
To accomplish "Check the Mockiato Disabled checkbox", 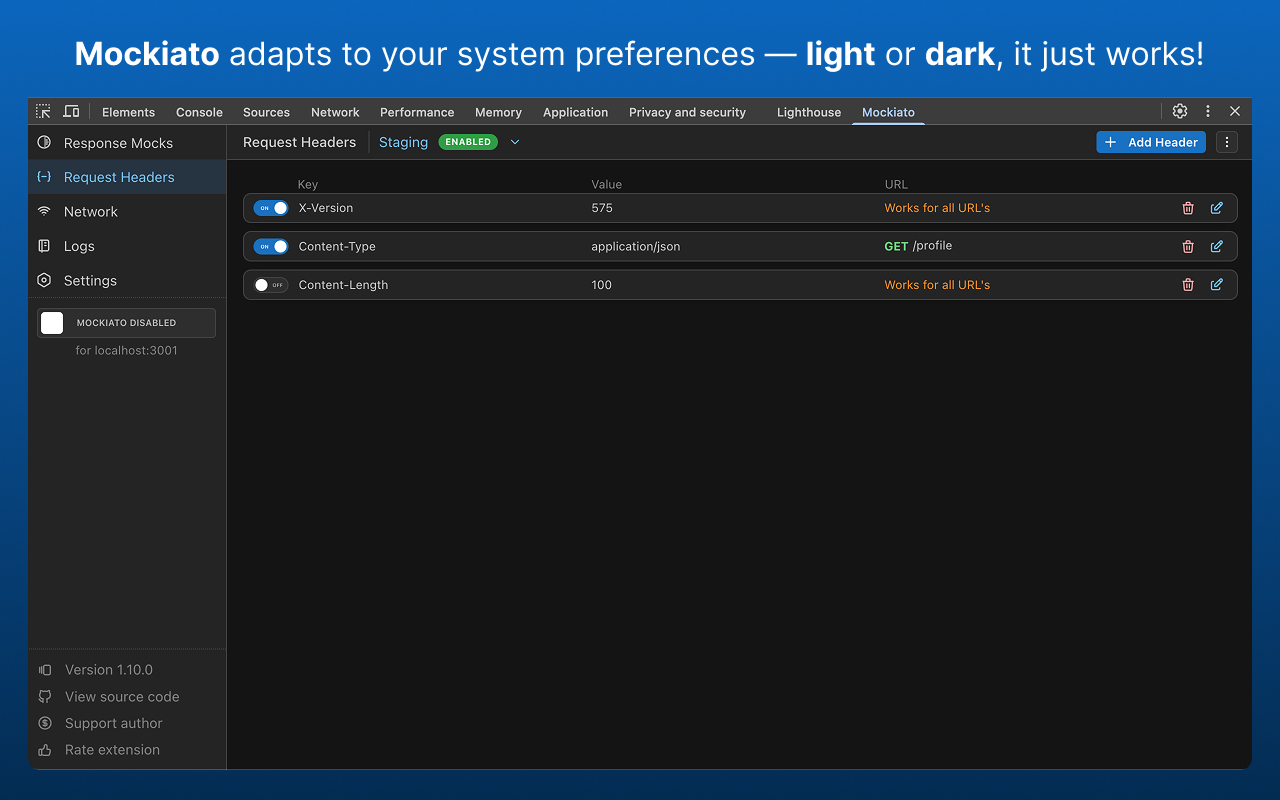I will point(52,322).
